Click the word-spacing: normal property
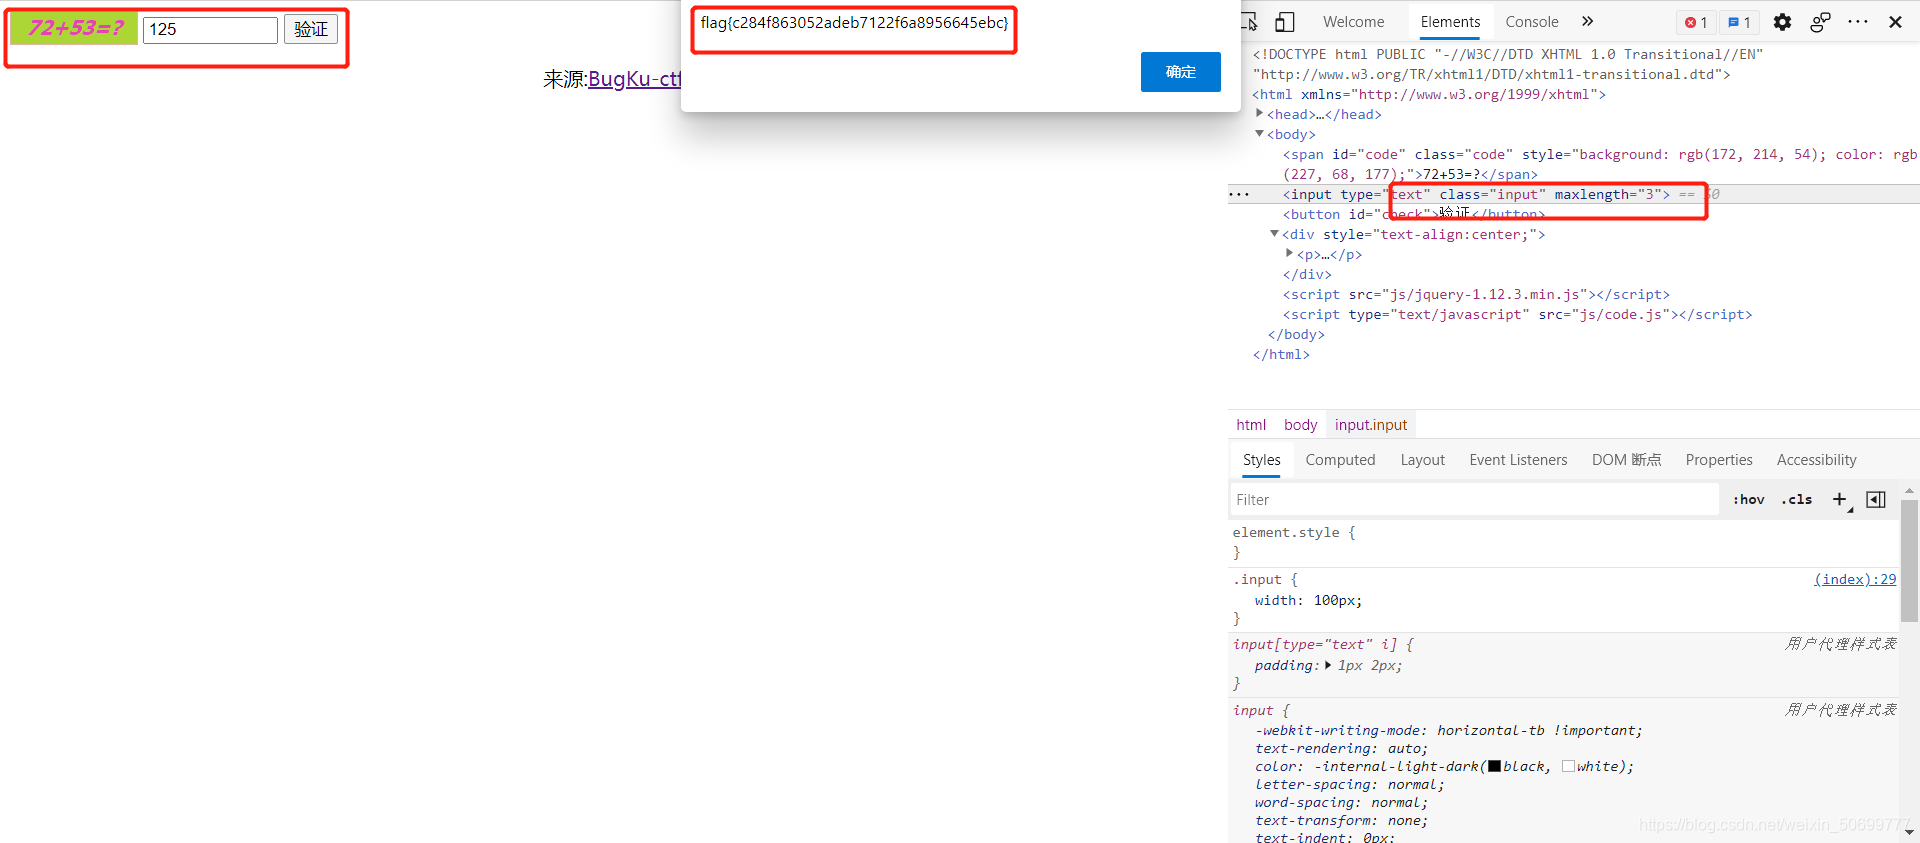 click(x=1341, y=802)
